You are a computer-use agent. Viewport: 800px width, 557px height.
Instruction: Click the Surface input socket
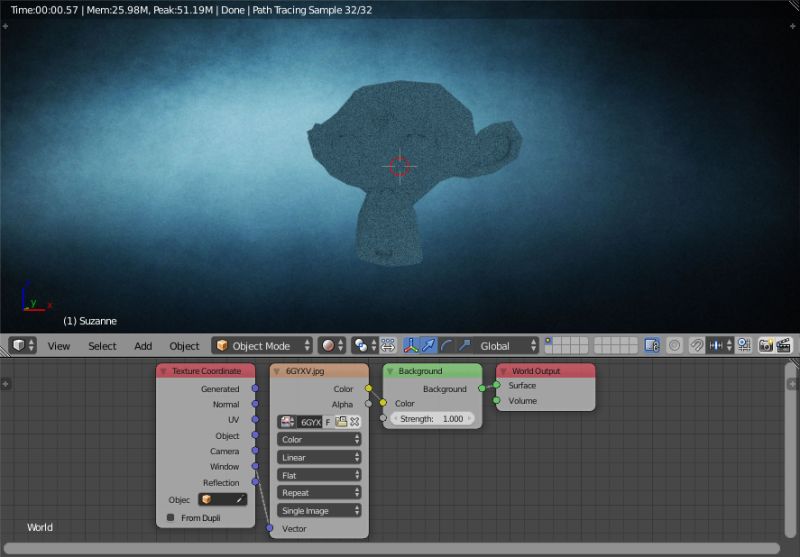[x=496, y=385]
